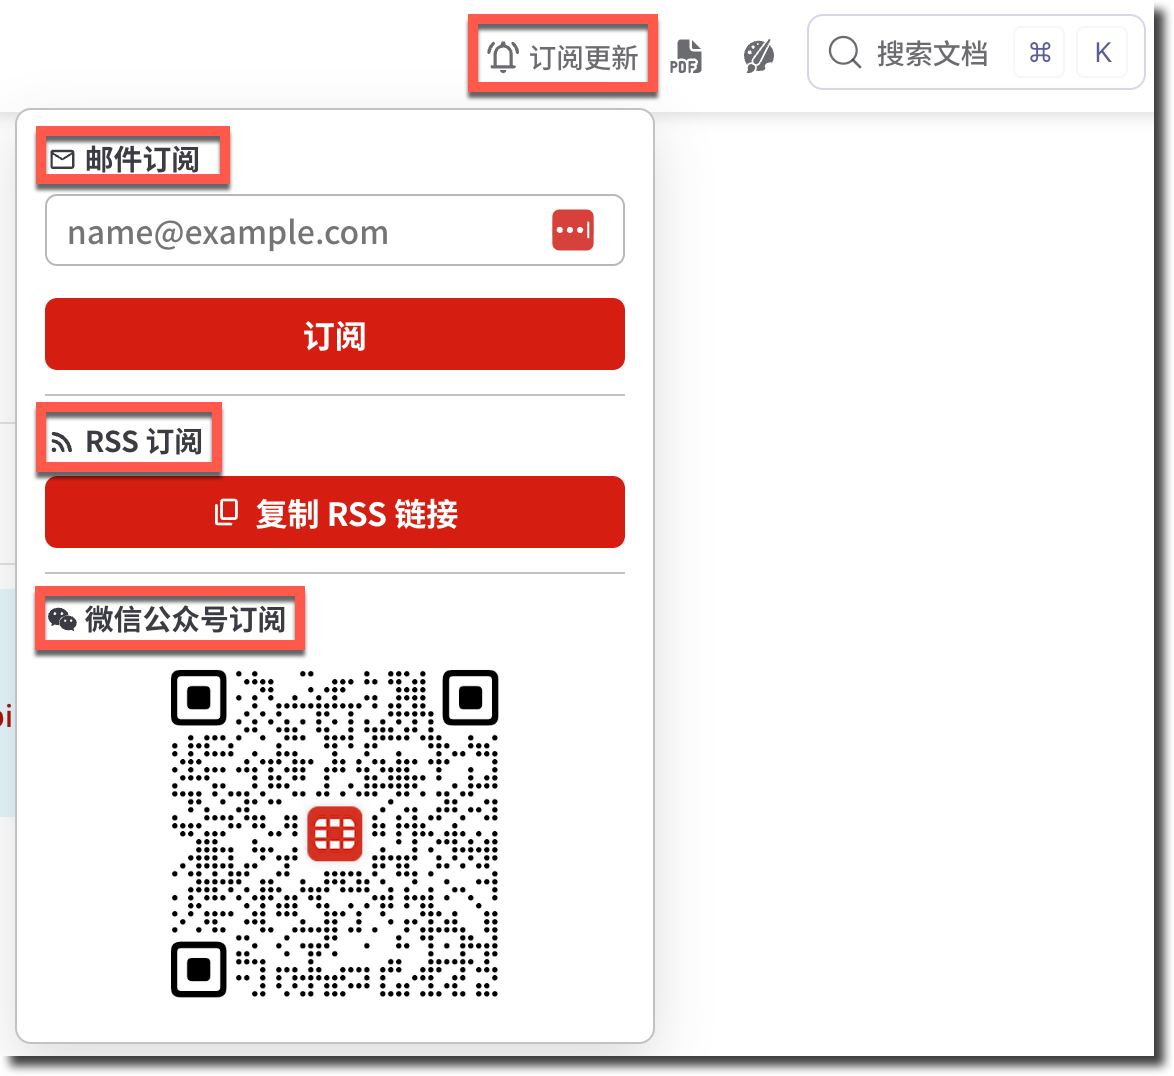Click the WeChat QR code image
The width and height of the screenshot is (1174, 1076).
tap(335, 833)
